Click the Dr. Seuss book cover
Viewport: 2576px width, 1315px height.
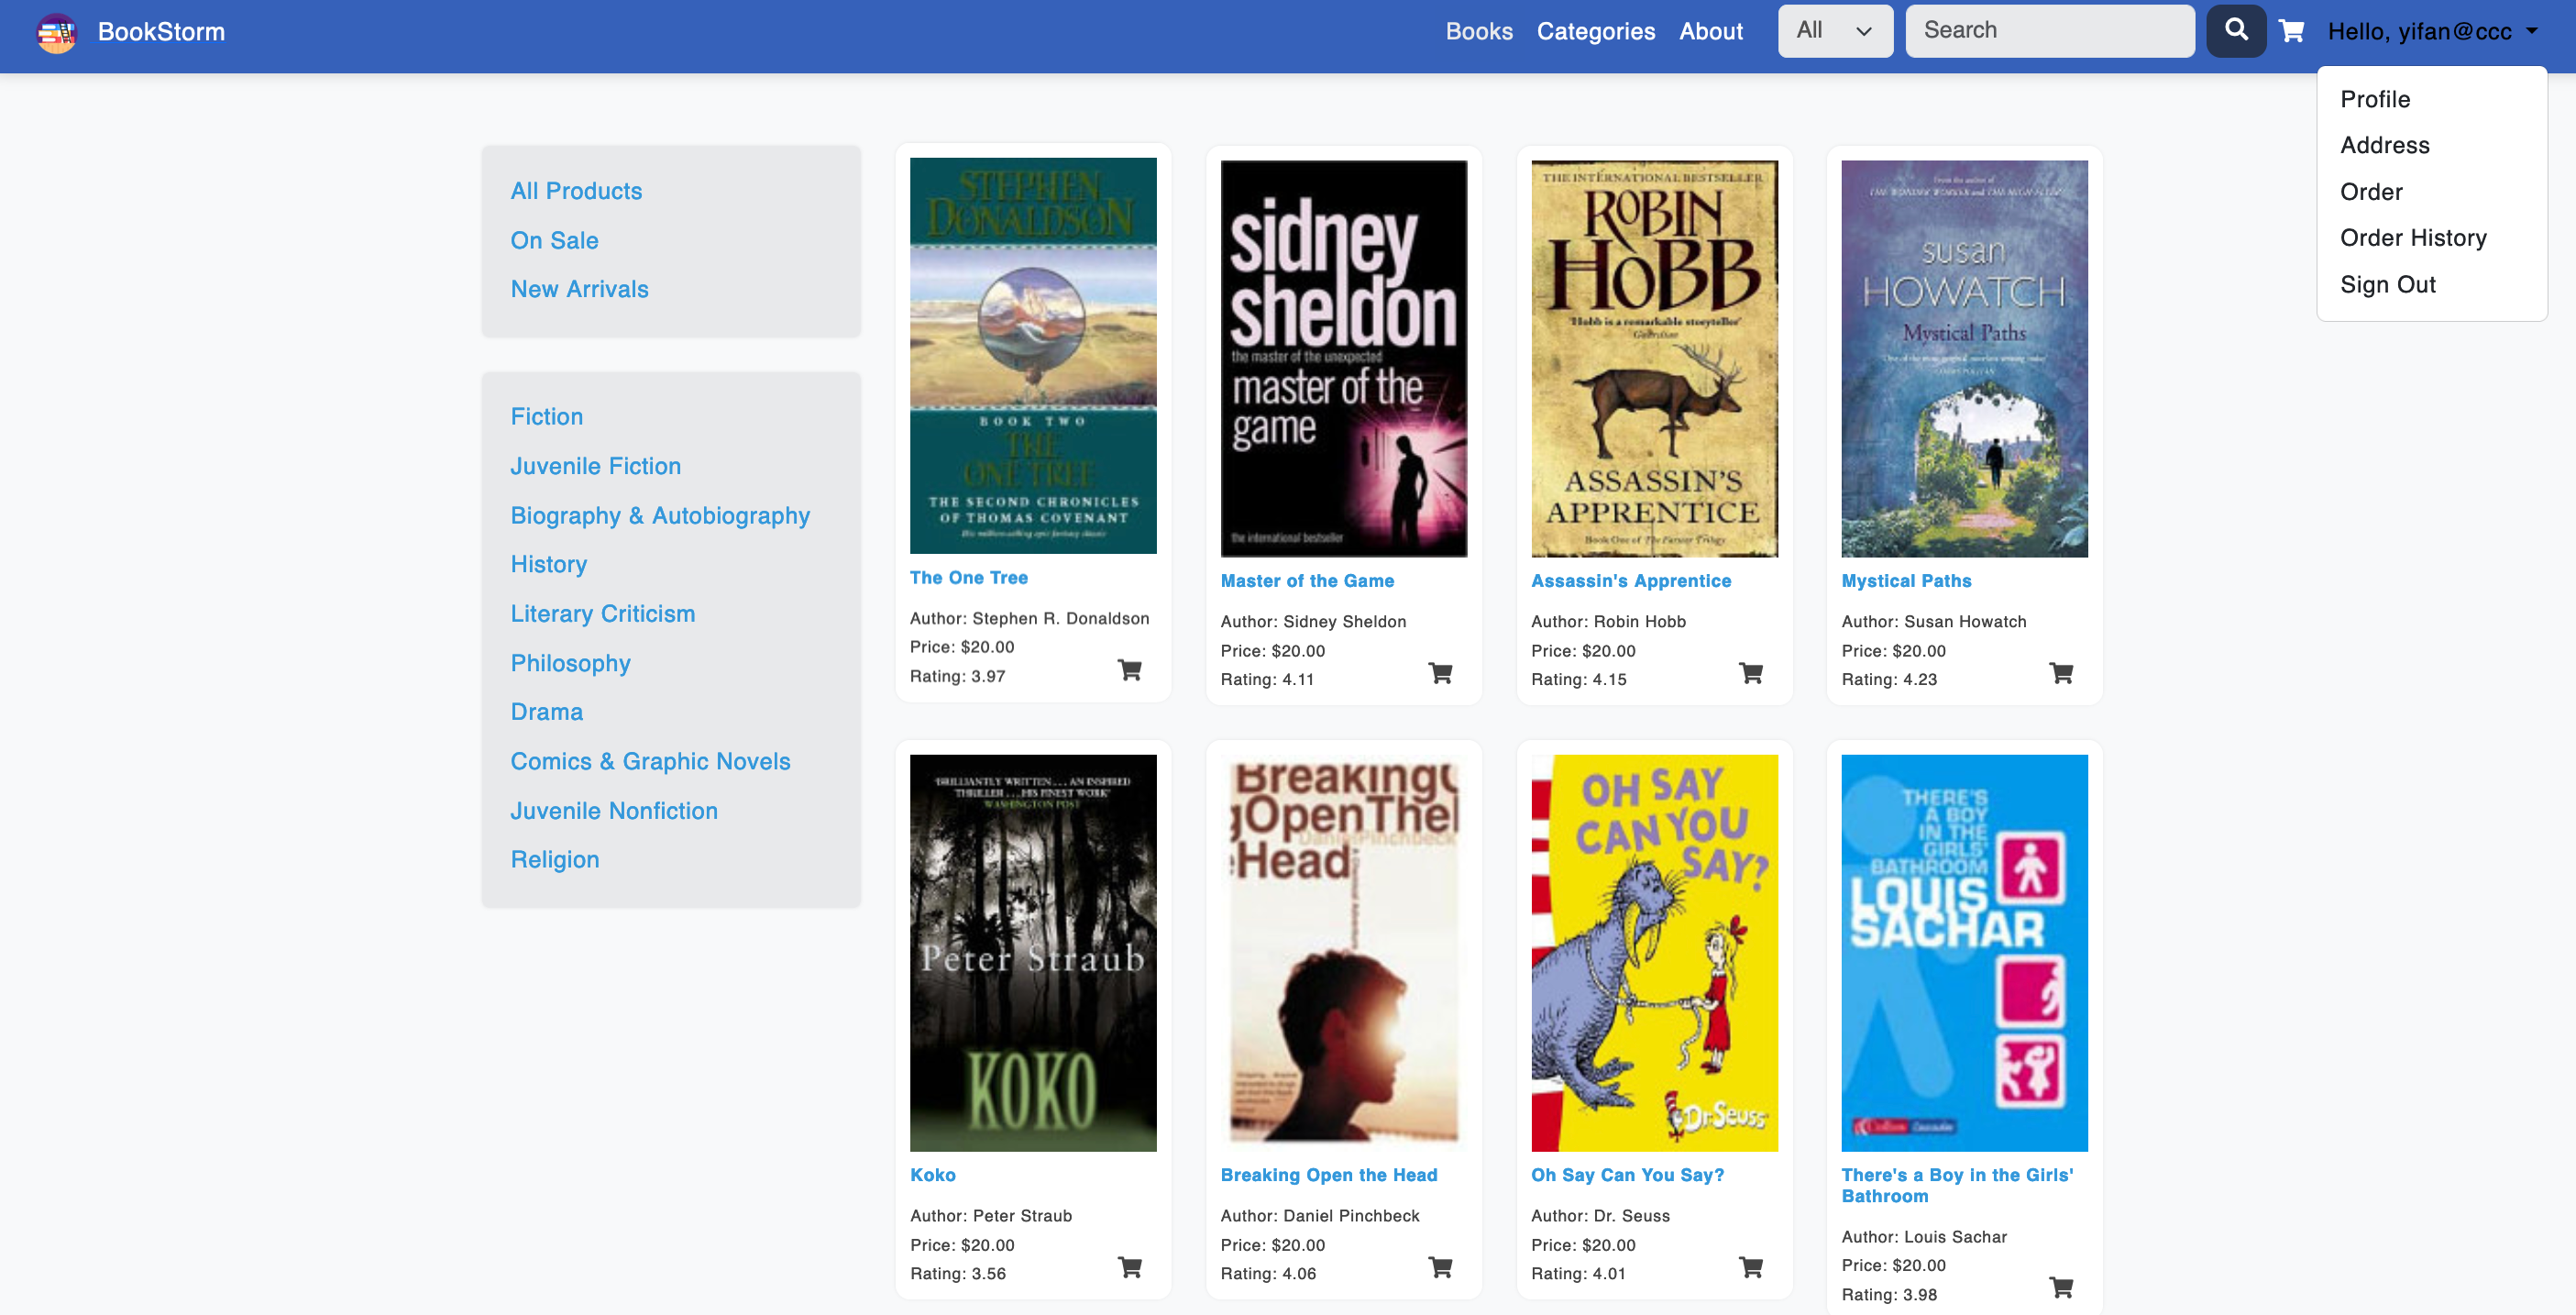[x=1654, y=952]
